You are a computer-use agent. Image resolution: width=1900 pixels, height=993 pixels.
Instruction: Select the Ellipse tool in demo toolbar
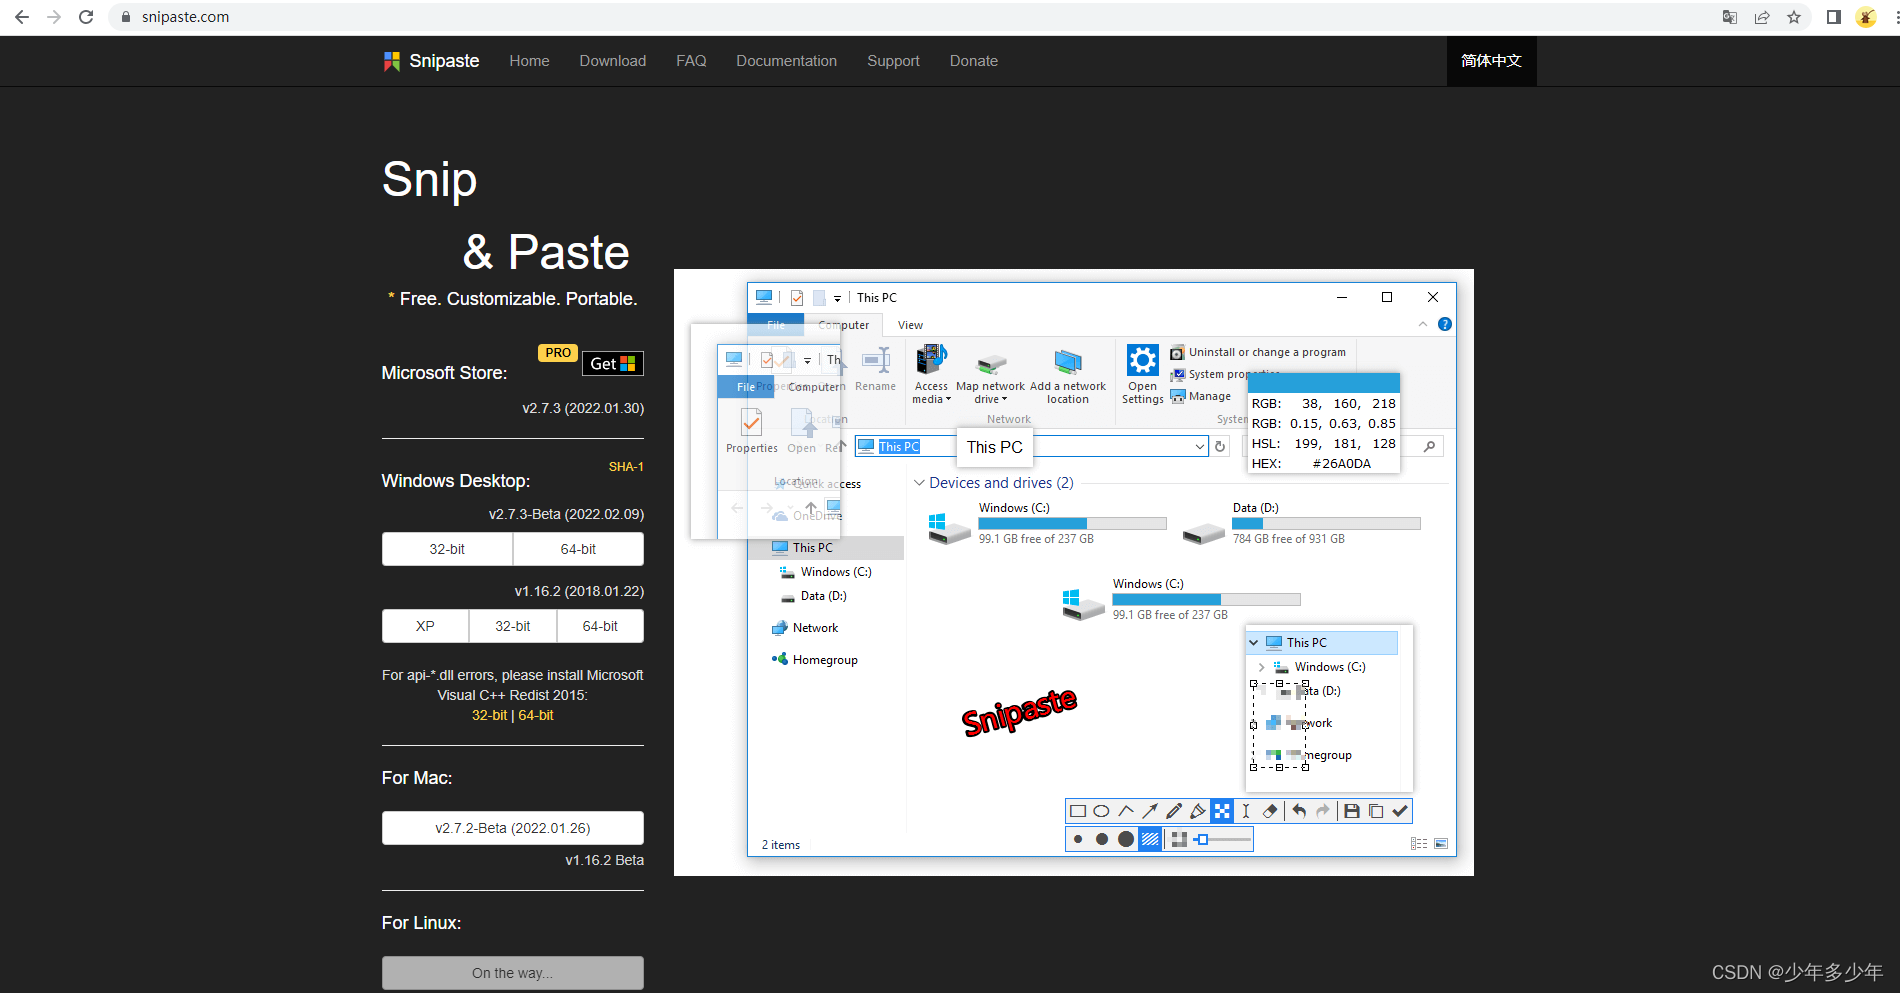(x=1101, y=811)
